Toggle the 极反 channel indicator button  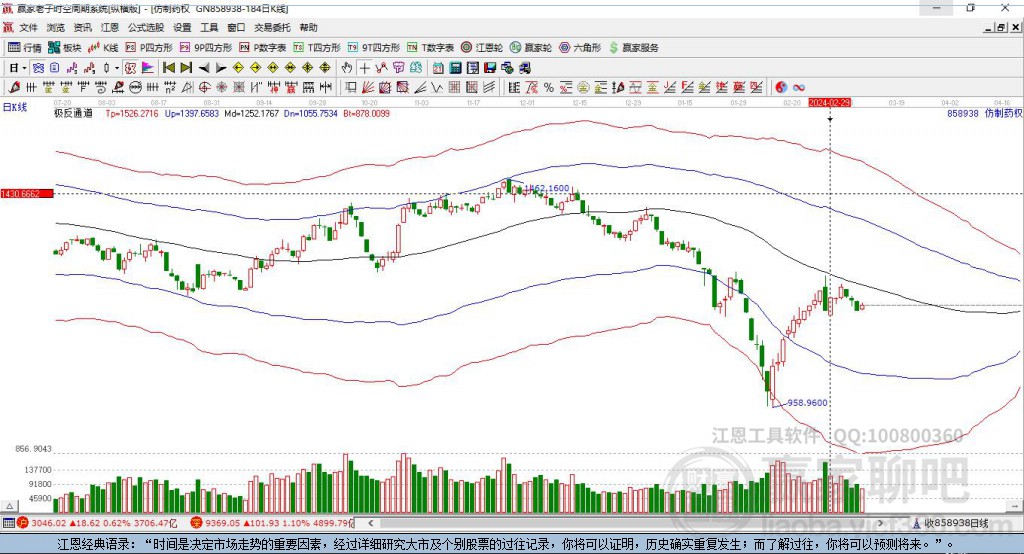131,68
